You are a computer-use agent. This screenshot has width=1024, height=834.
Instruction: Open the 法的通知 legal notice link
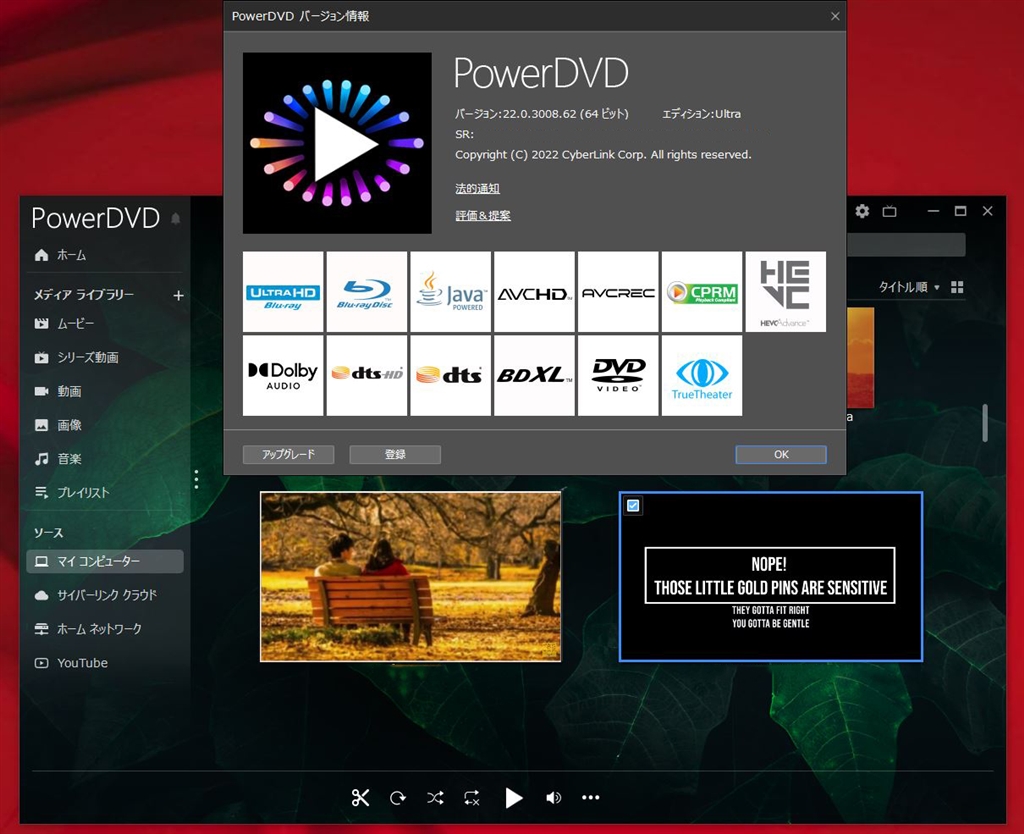click(x=476, y=188)
